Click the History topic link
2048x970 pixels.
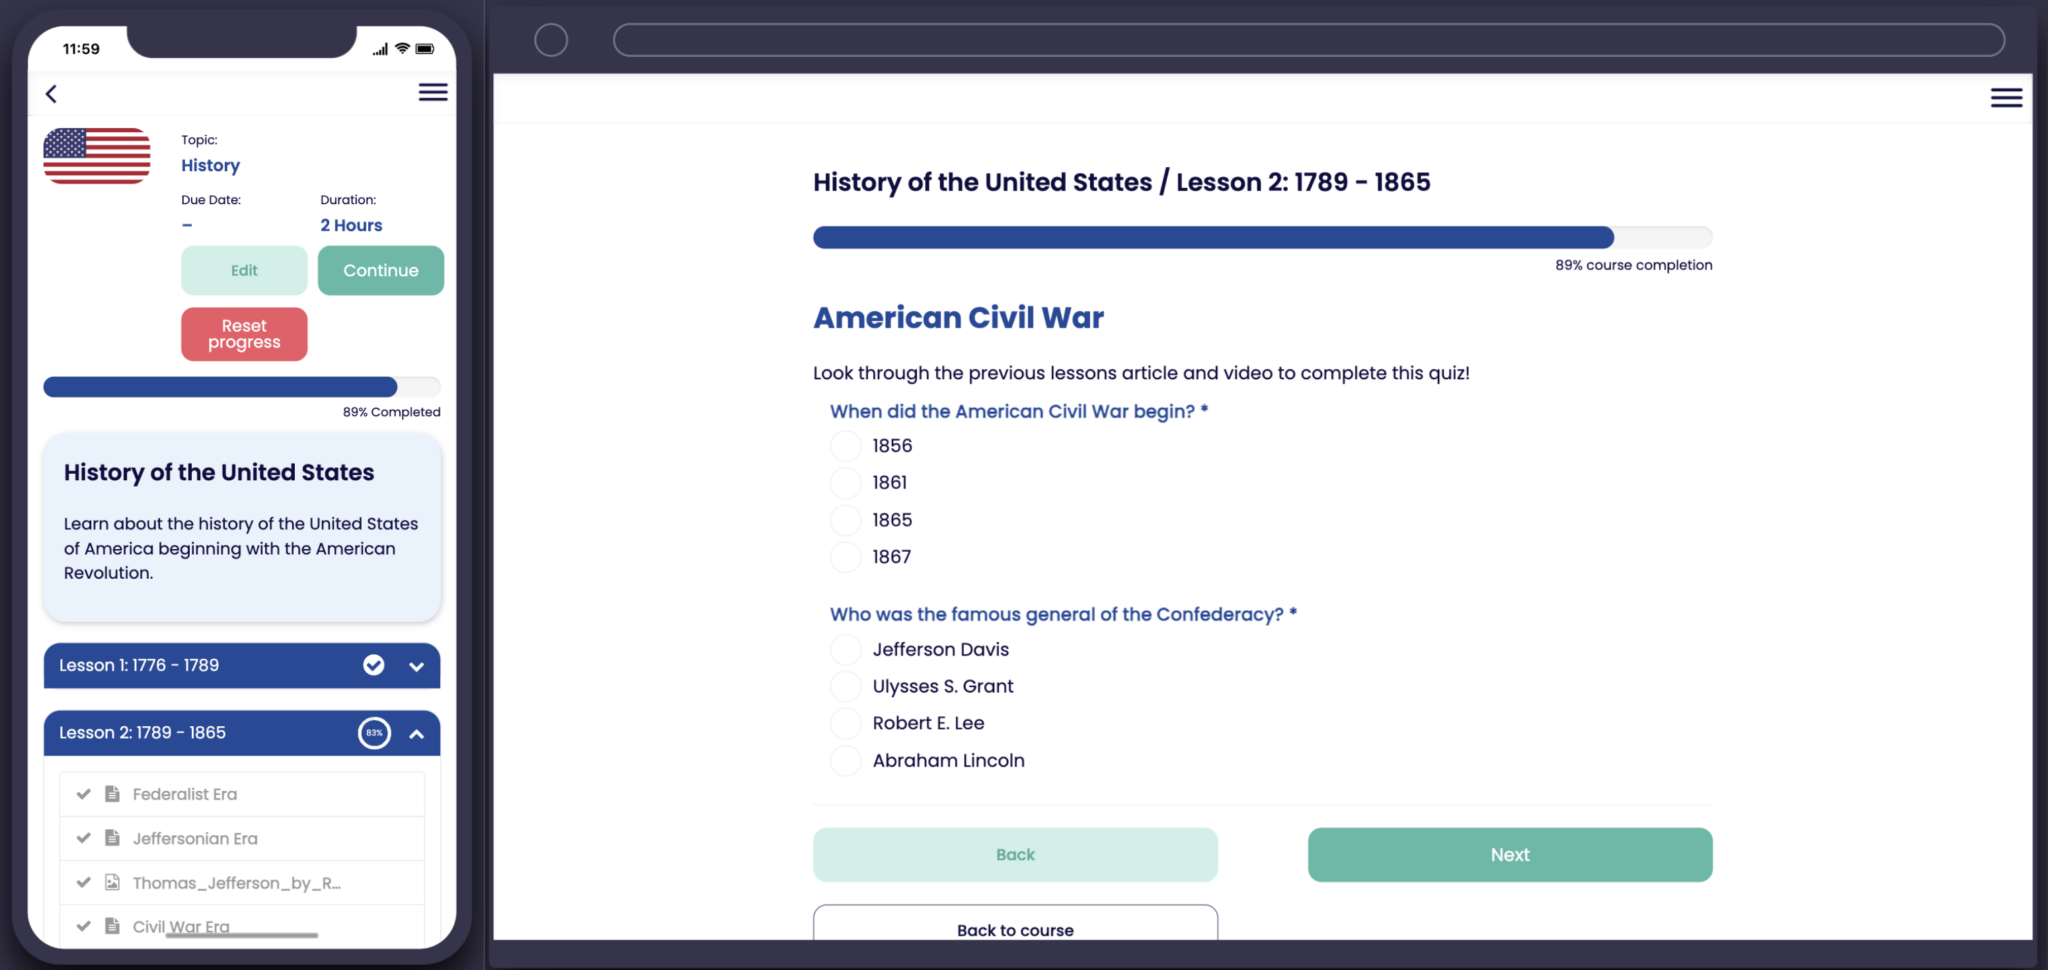[x=210, y=165]
